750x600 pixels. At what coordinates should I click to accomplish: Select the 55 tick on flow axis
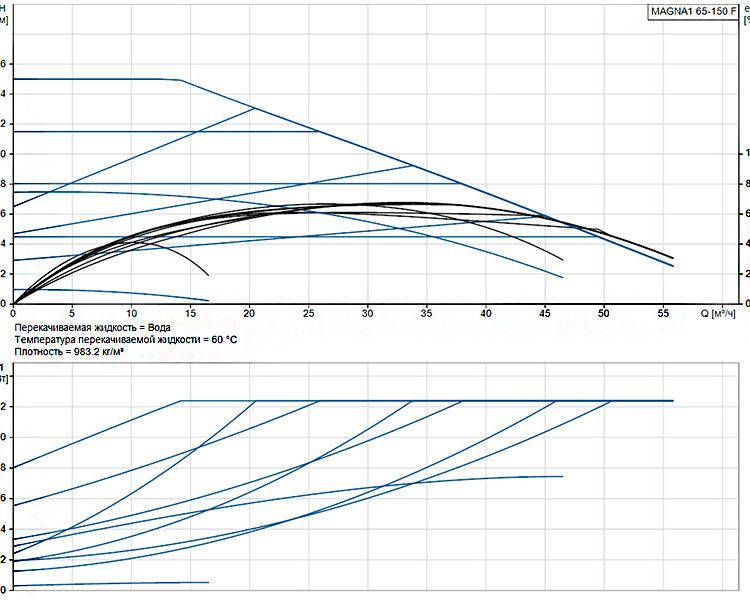click(663, 313)
